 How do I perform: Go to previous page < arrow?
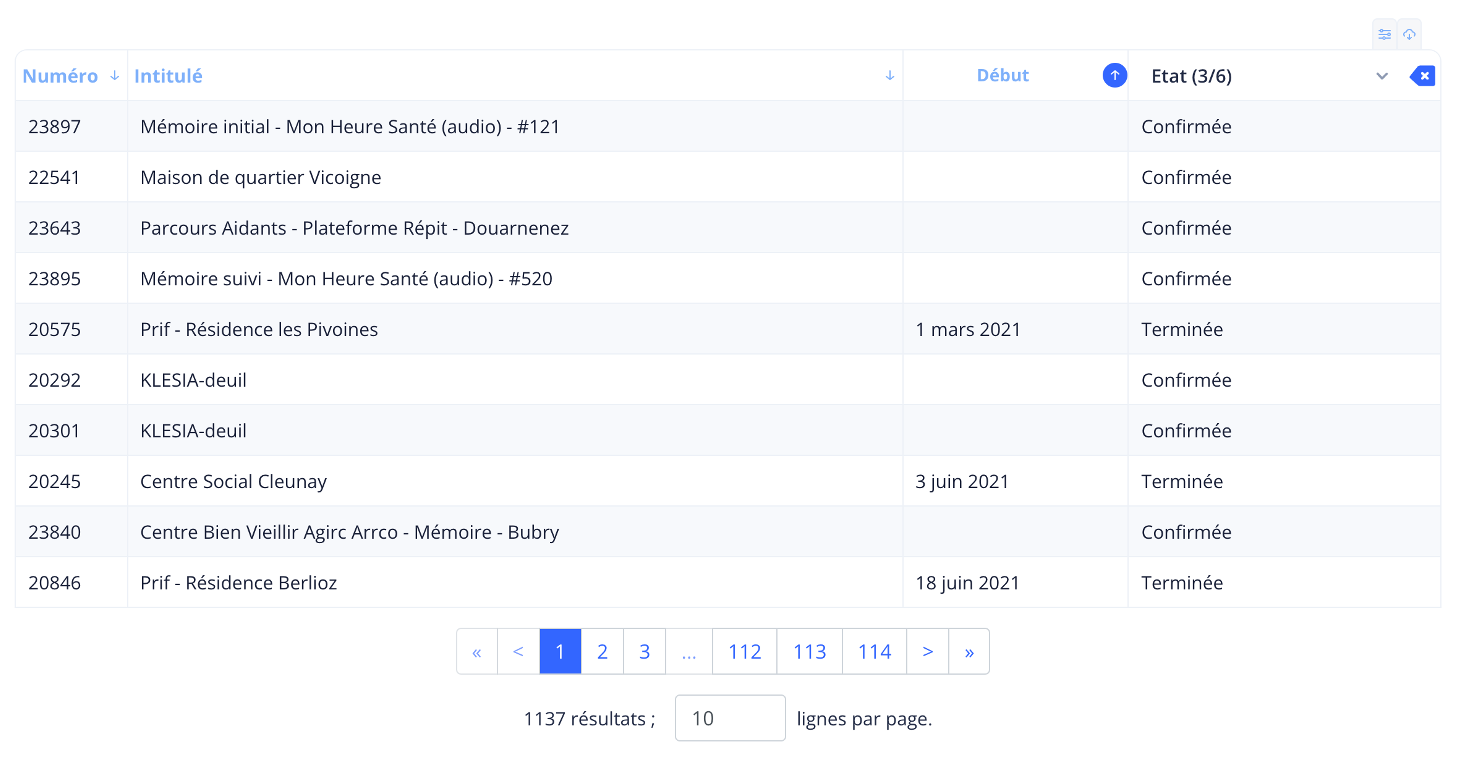(x=518, y=652)
